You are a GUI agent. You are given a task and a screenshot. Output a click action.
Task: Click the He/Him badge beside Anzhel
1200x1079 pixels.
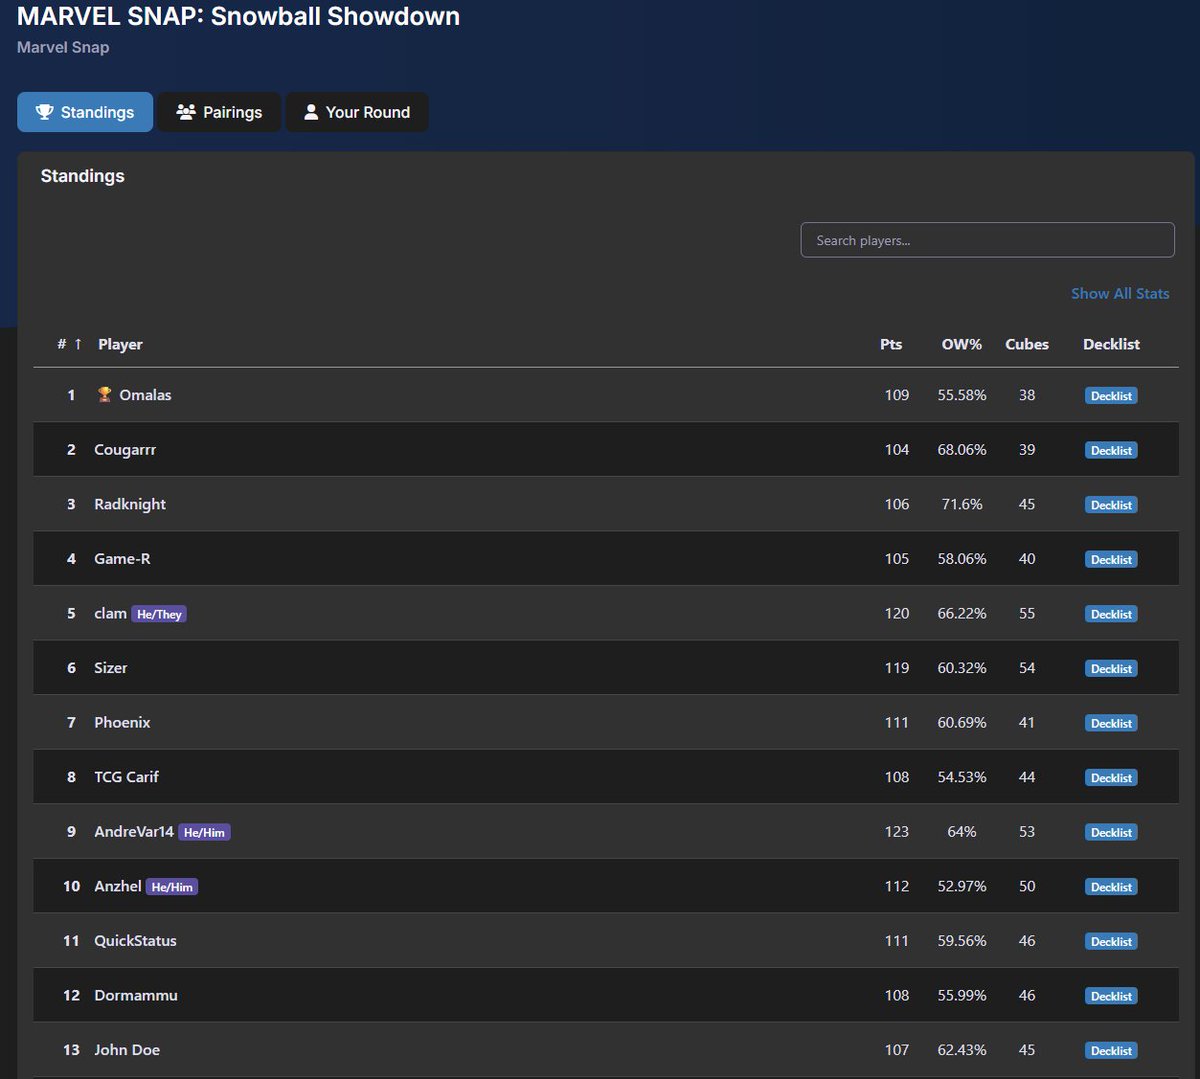172,886
